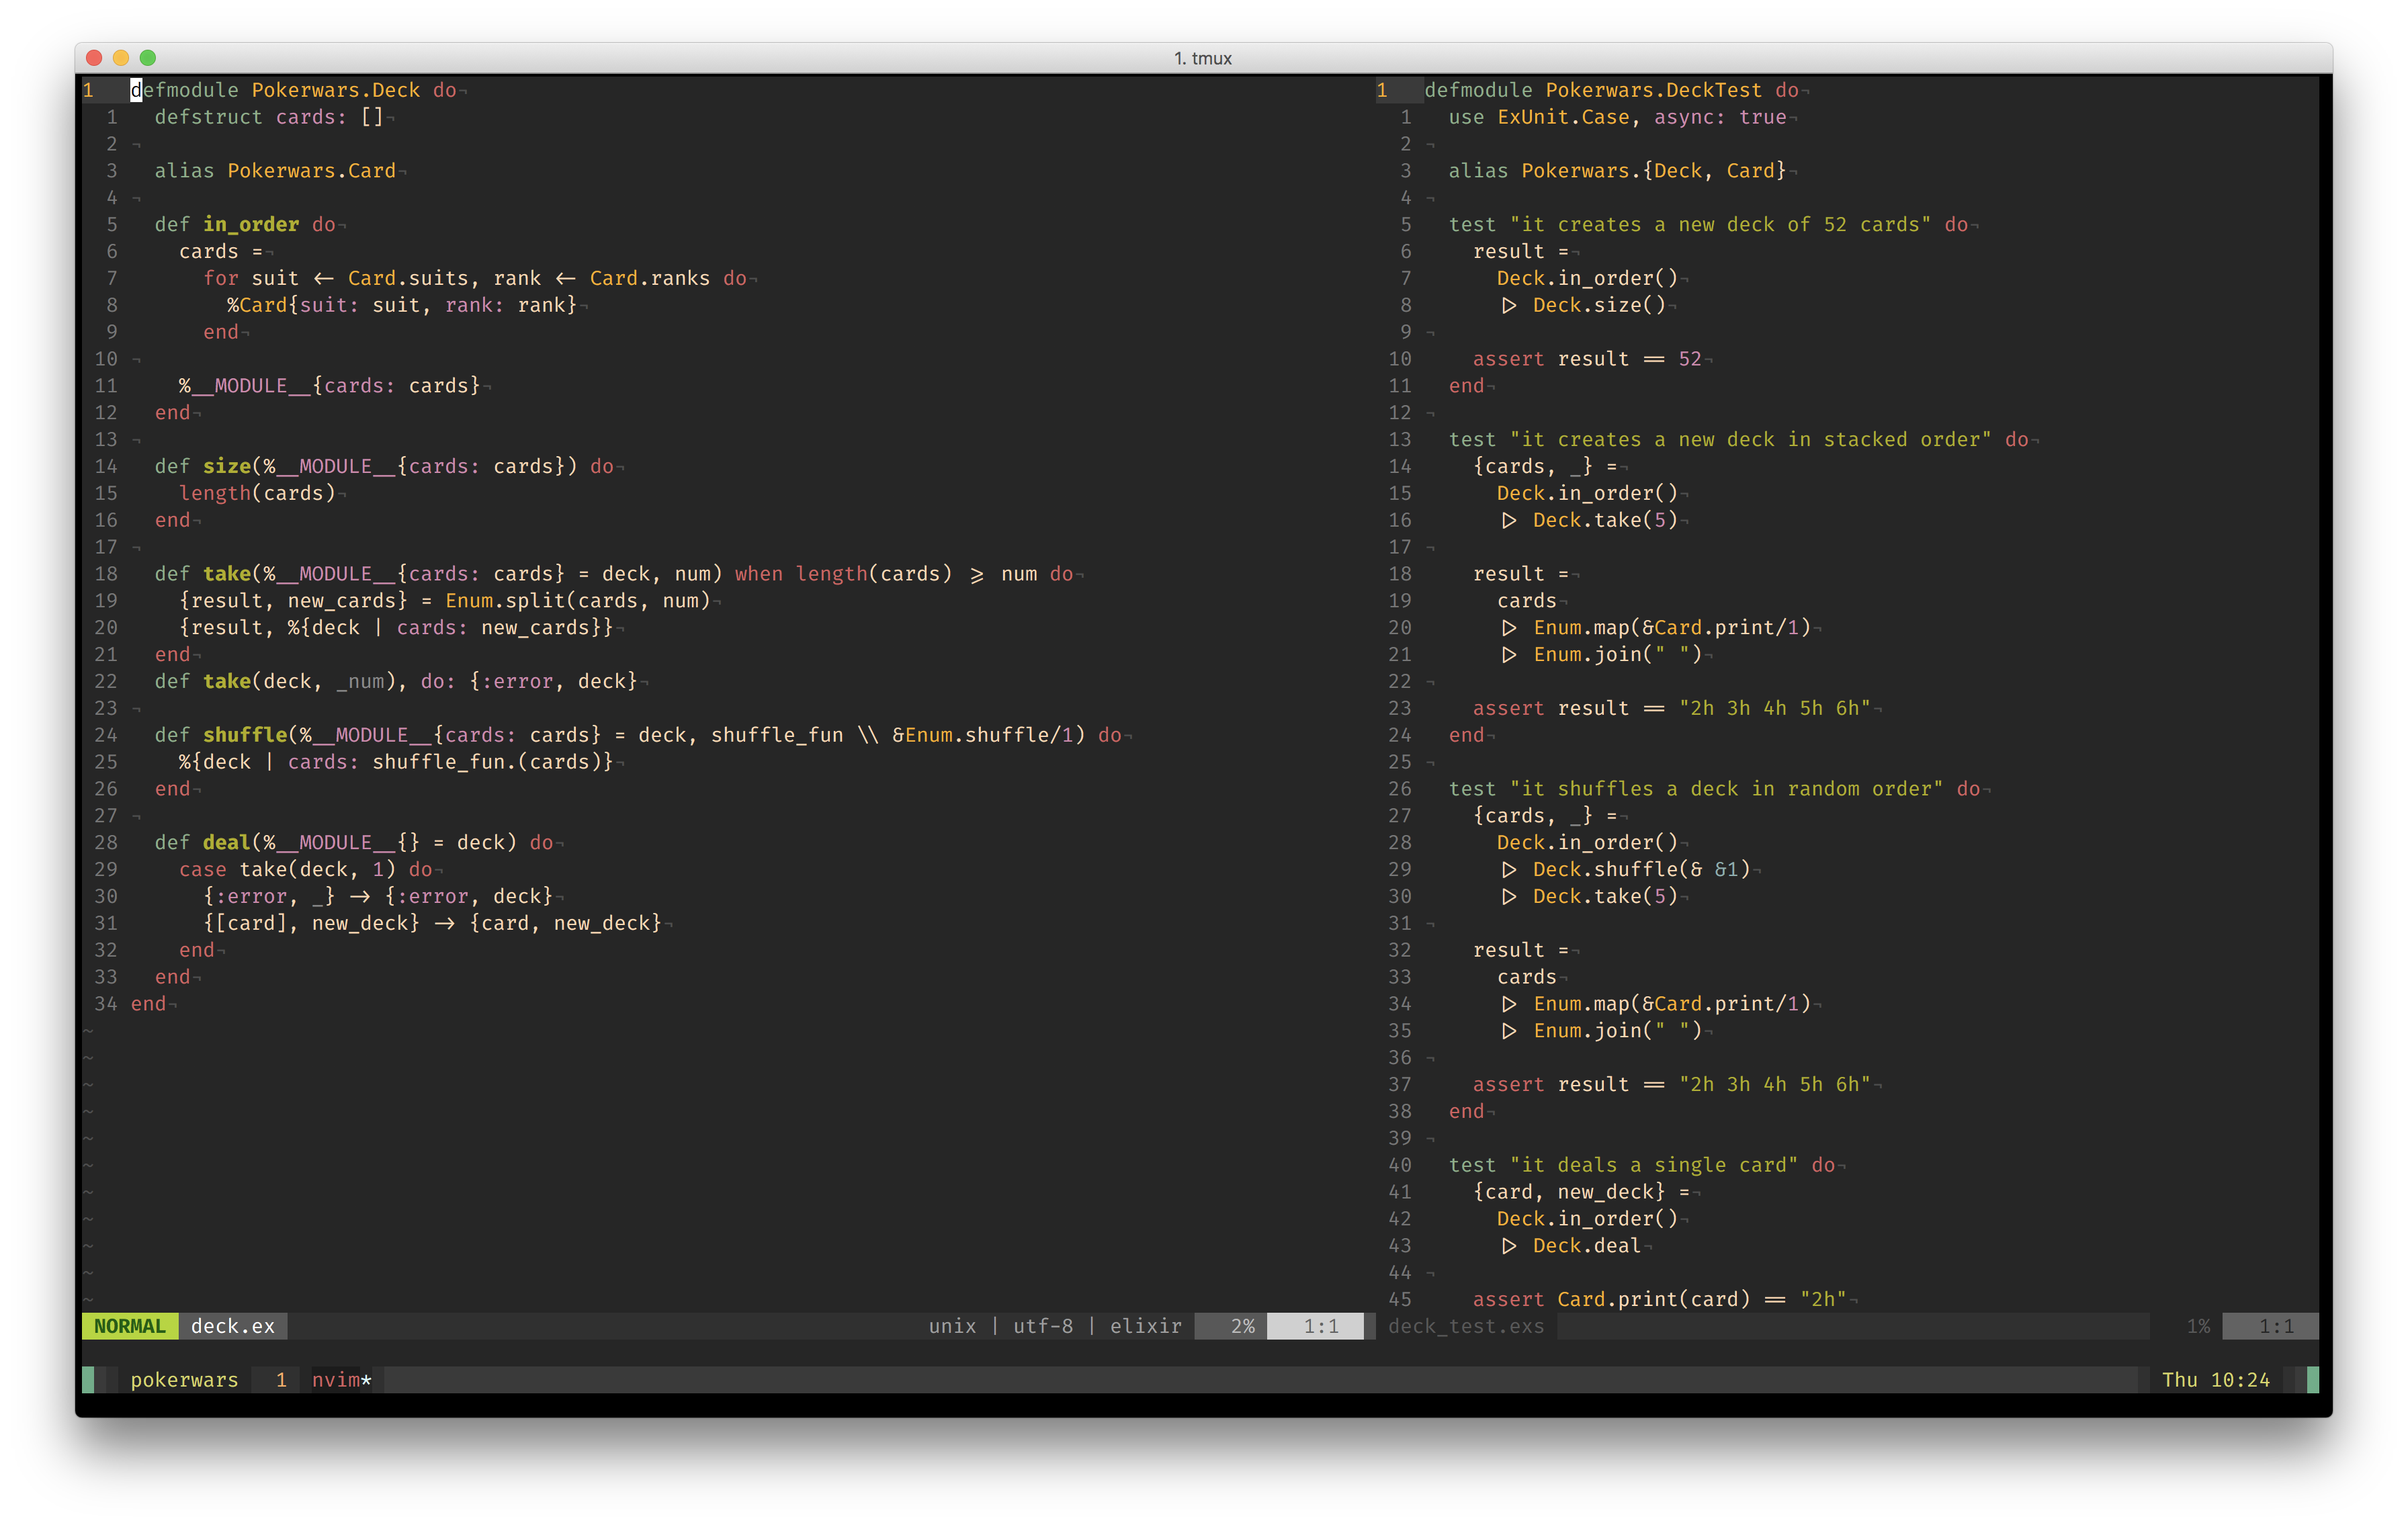Image resolution: width=2408 pixels, height=1525 pixels.
Task: Click the deck_test.exs filename in right statusline
Action: click(1466, 1326)
